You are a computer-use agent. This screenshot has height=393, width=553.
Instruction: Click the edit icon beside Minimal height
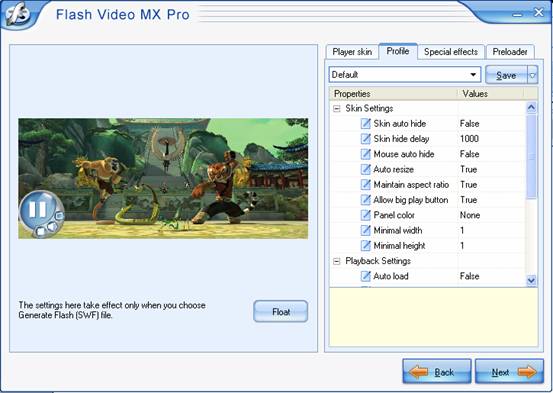click(366, 246)
